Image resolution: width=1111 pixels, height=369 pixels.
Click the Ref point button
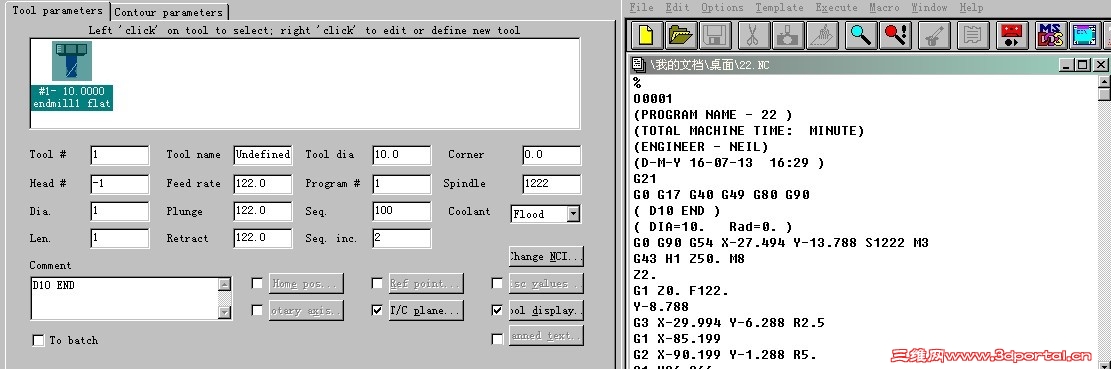pos(426,284)
